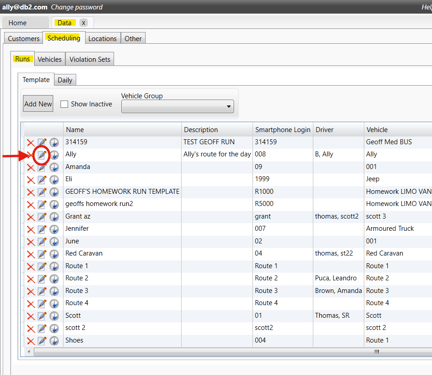The height and width of the screenshot is (375, 432).
Task: Delete the Red Caravan run
Action: (x=30, y=254)
